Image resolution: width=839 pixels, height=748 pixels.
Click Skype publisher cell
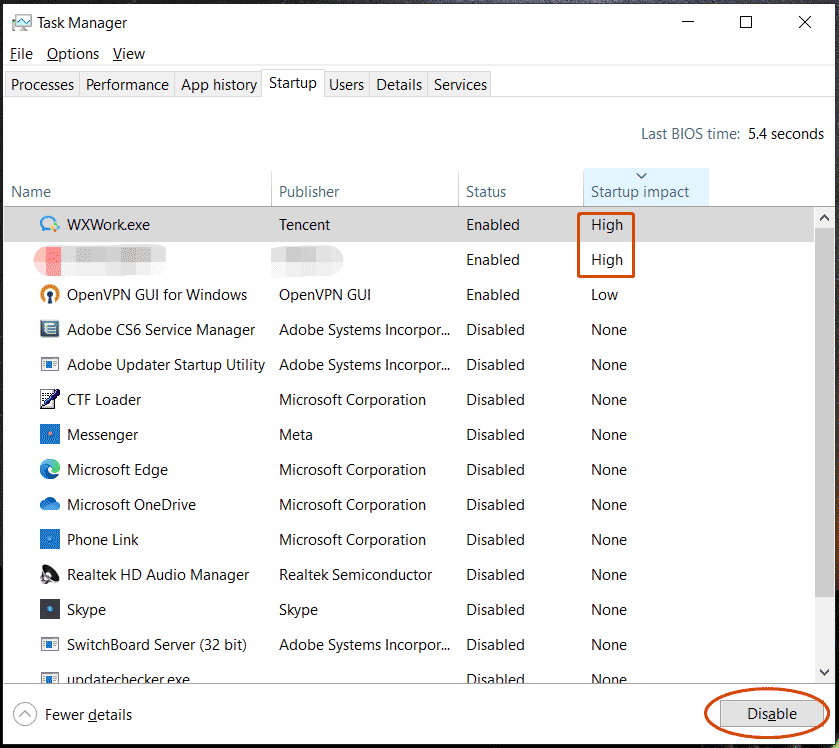298,610
